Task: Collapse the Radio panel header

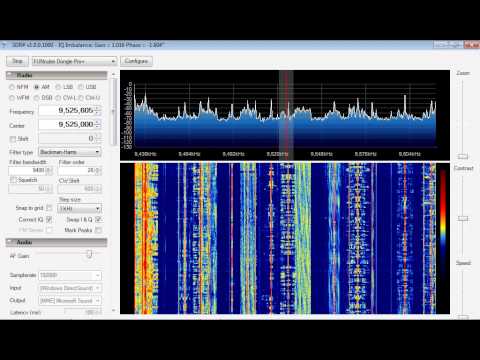Action: 57,75
